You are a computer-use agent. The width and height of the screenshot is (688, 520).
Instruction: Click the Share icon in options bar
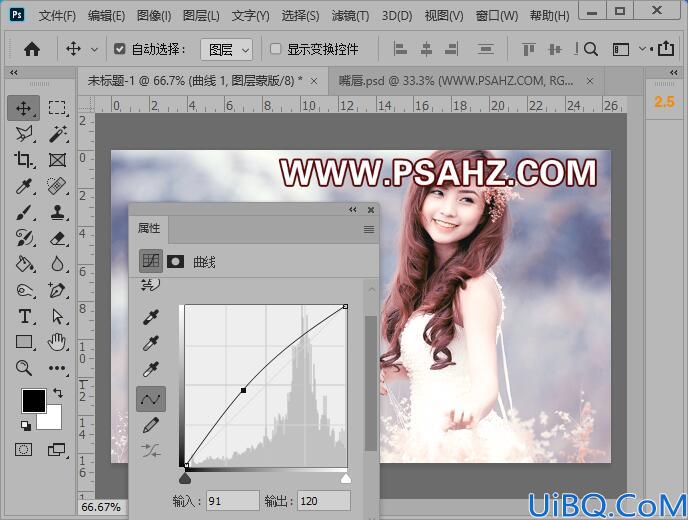click(x=666, y=48)
